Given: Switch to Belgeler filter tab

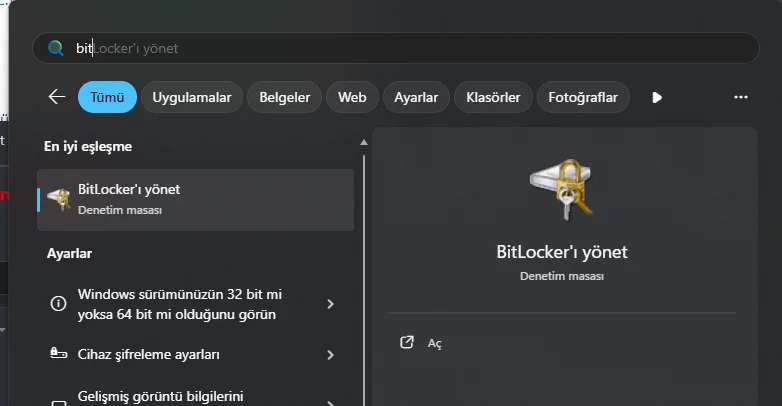Looking at the screenshot, I should pos(285,97).
